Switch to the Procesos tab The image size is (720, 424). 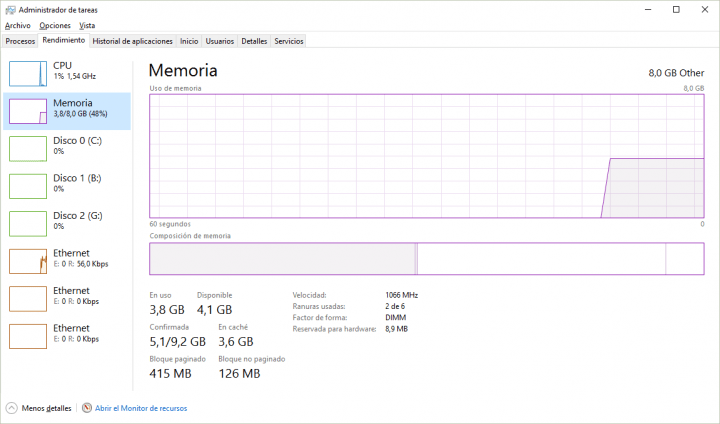tap(20, 41)
